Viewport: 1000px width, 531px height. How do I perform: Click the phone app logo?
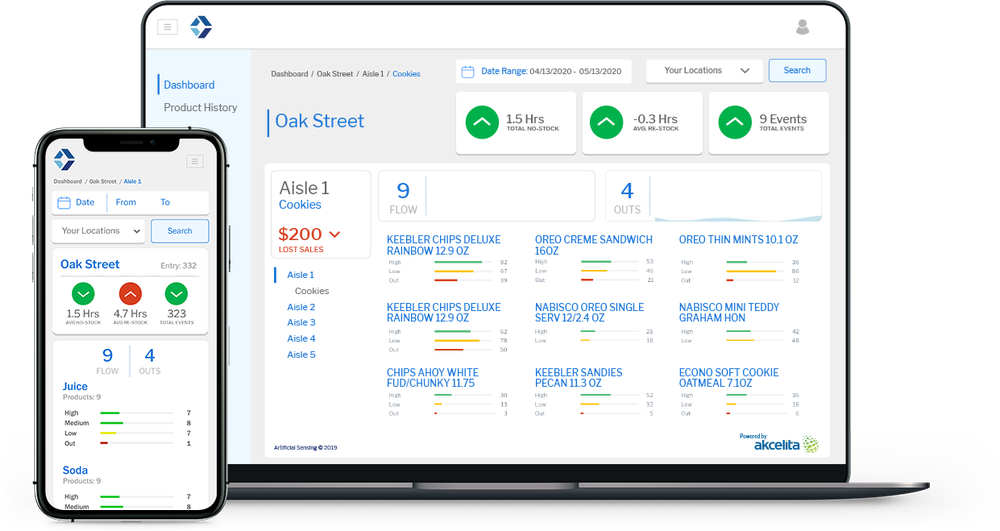[64, 159]
